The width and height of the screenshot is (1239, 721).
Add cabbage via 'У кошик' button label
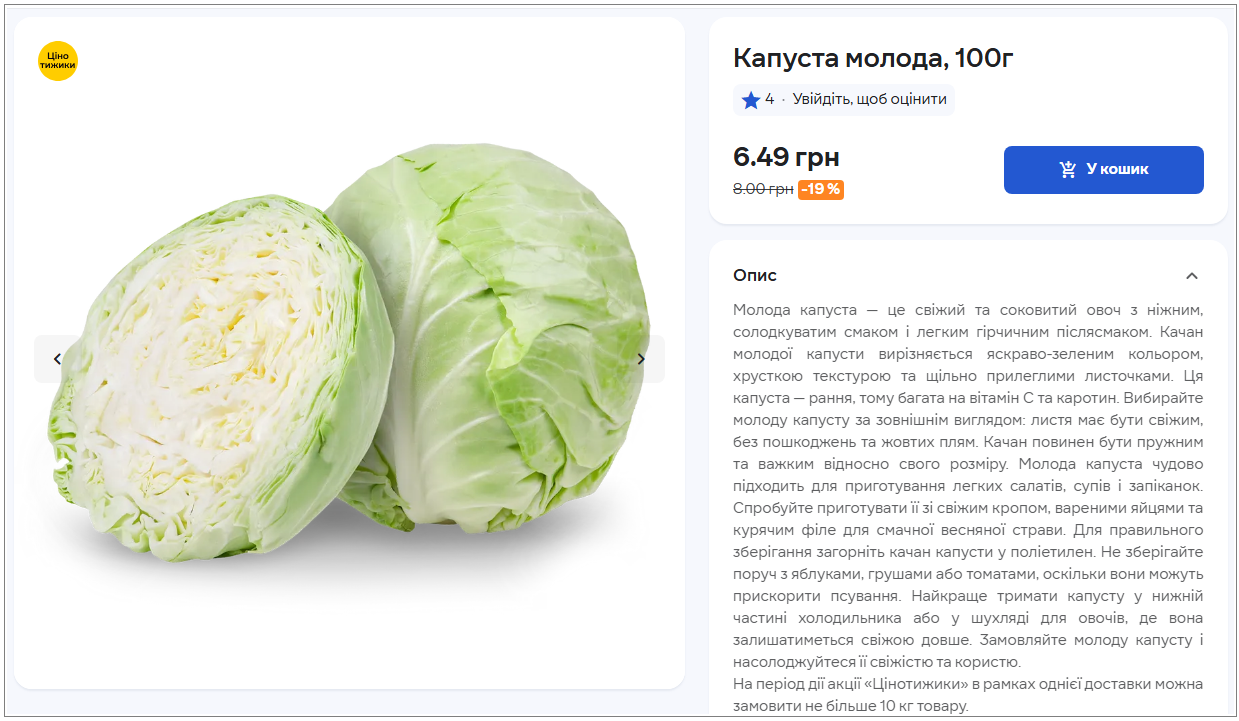1117,170
